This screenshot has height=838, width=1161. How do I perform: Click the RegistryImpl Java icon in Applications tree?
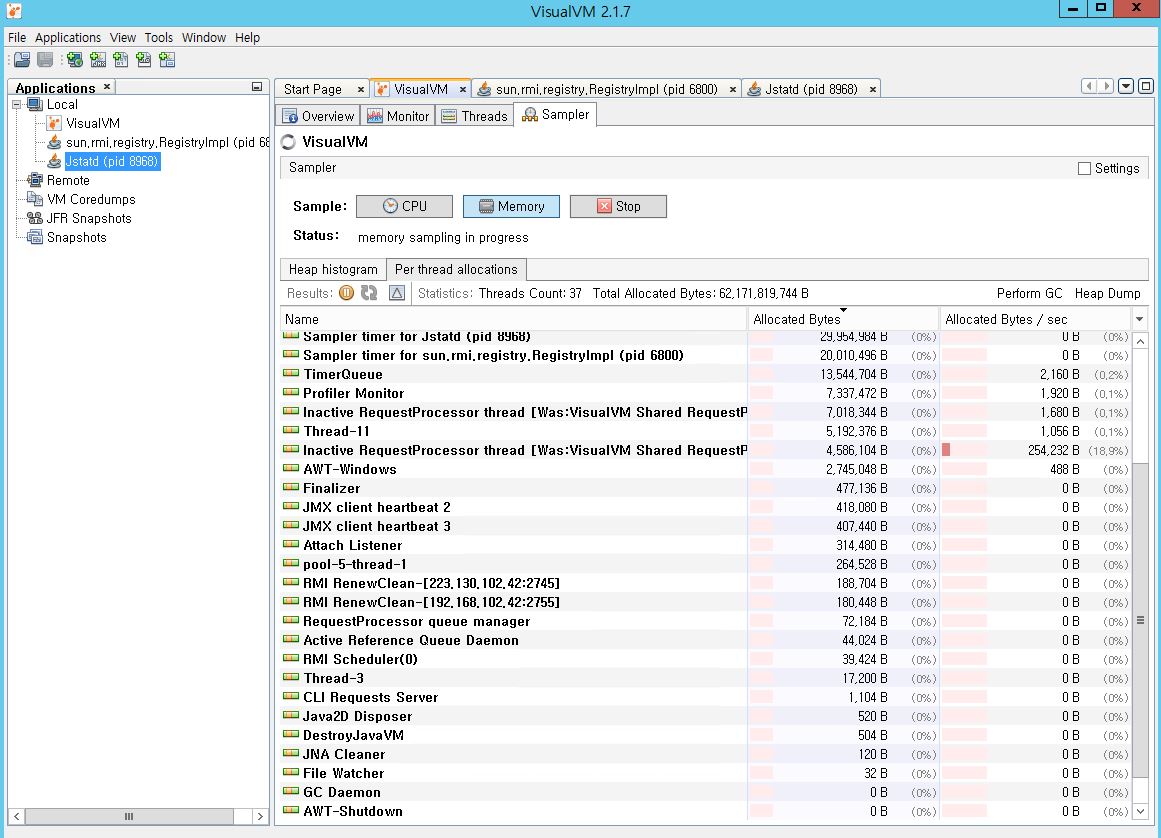point(54,142)
